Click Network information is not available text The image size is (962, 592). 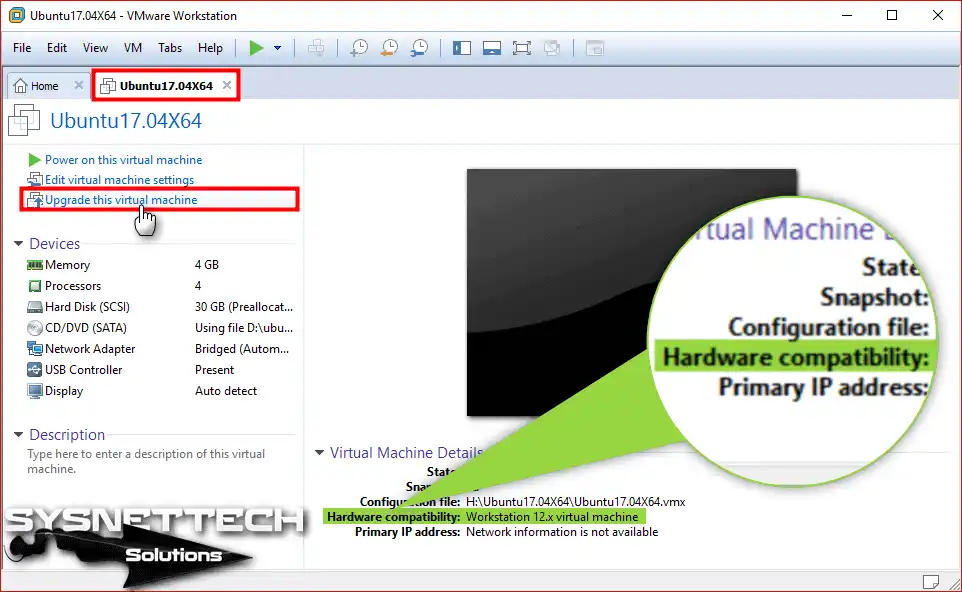pyautogui.click(x=562, y=532)
